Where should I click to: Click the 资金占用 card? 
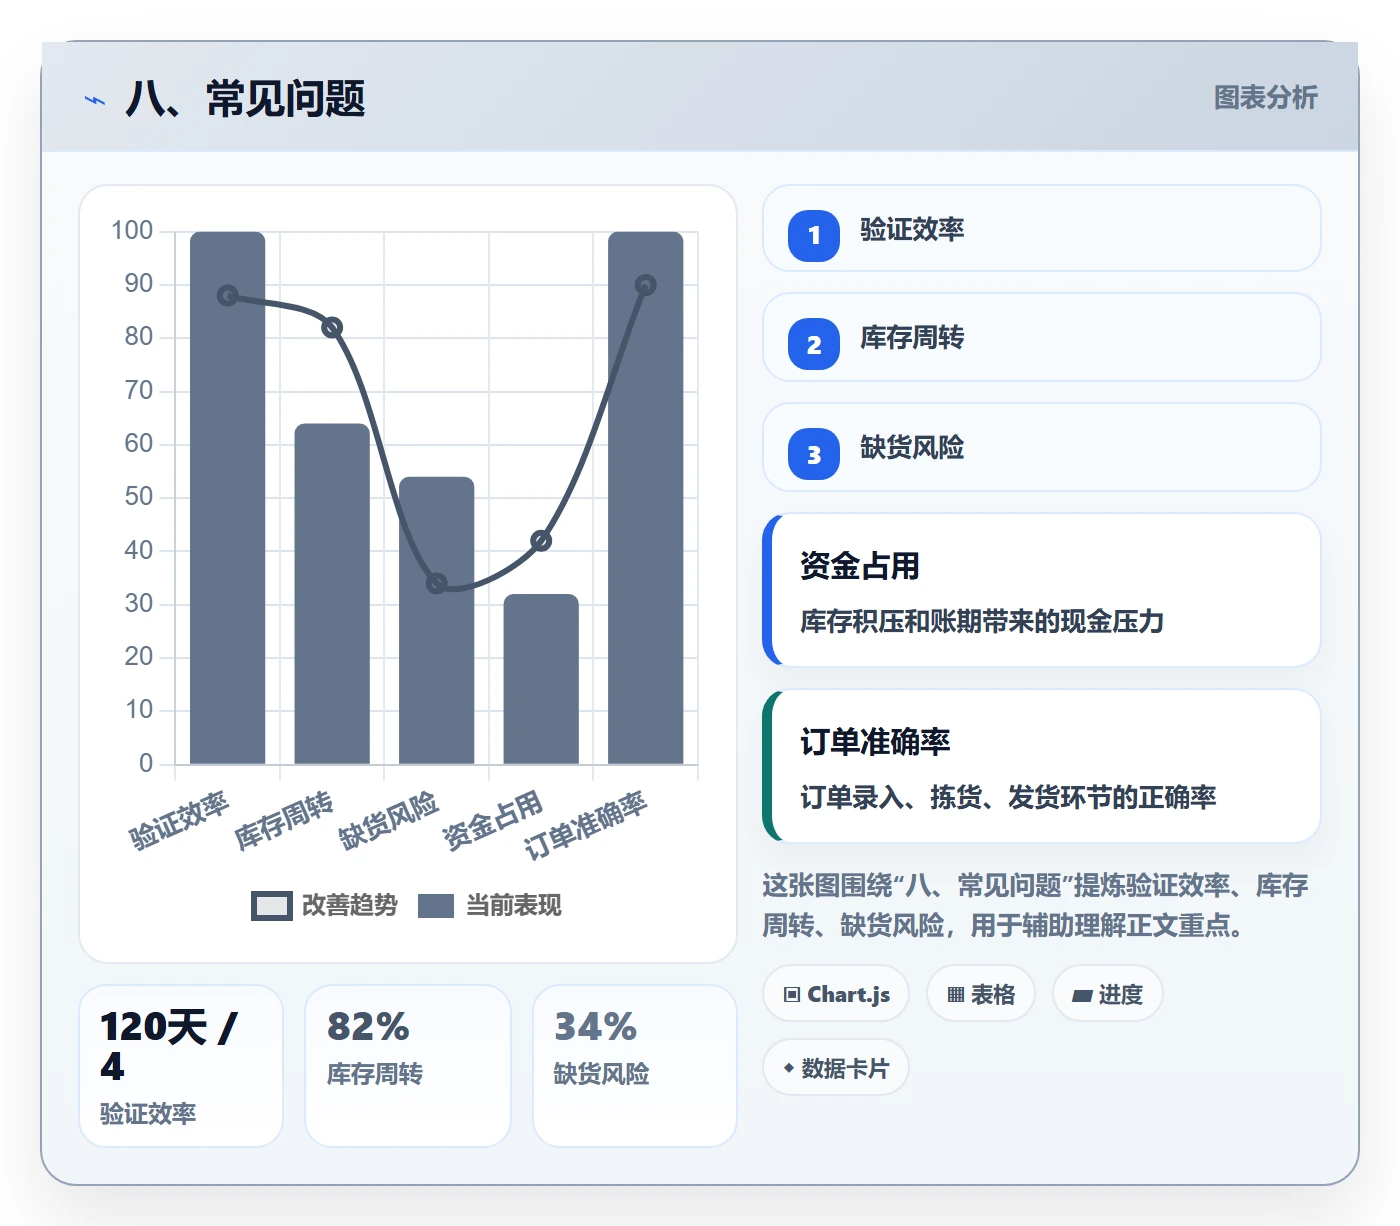[x=1042, y=590]
